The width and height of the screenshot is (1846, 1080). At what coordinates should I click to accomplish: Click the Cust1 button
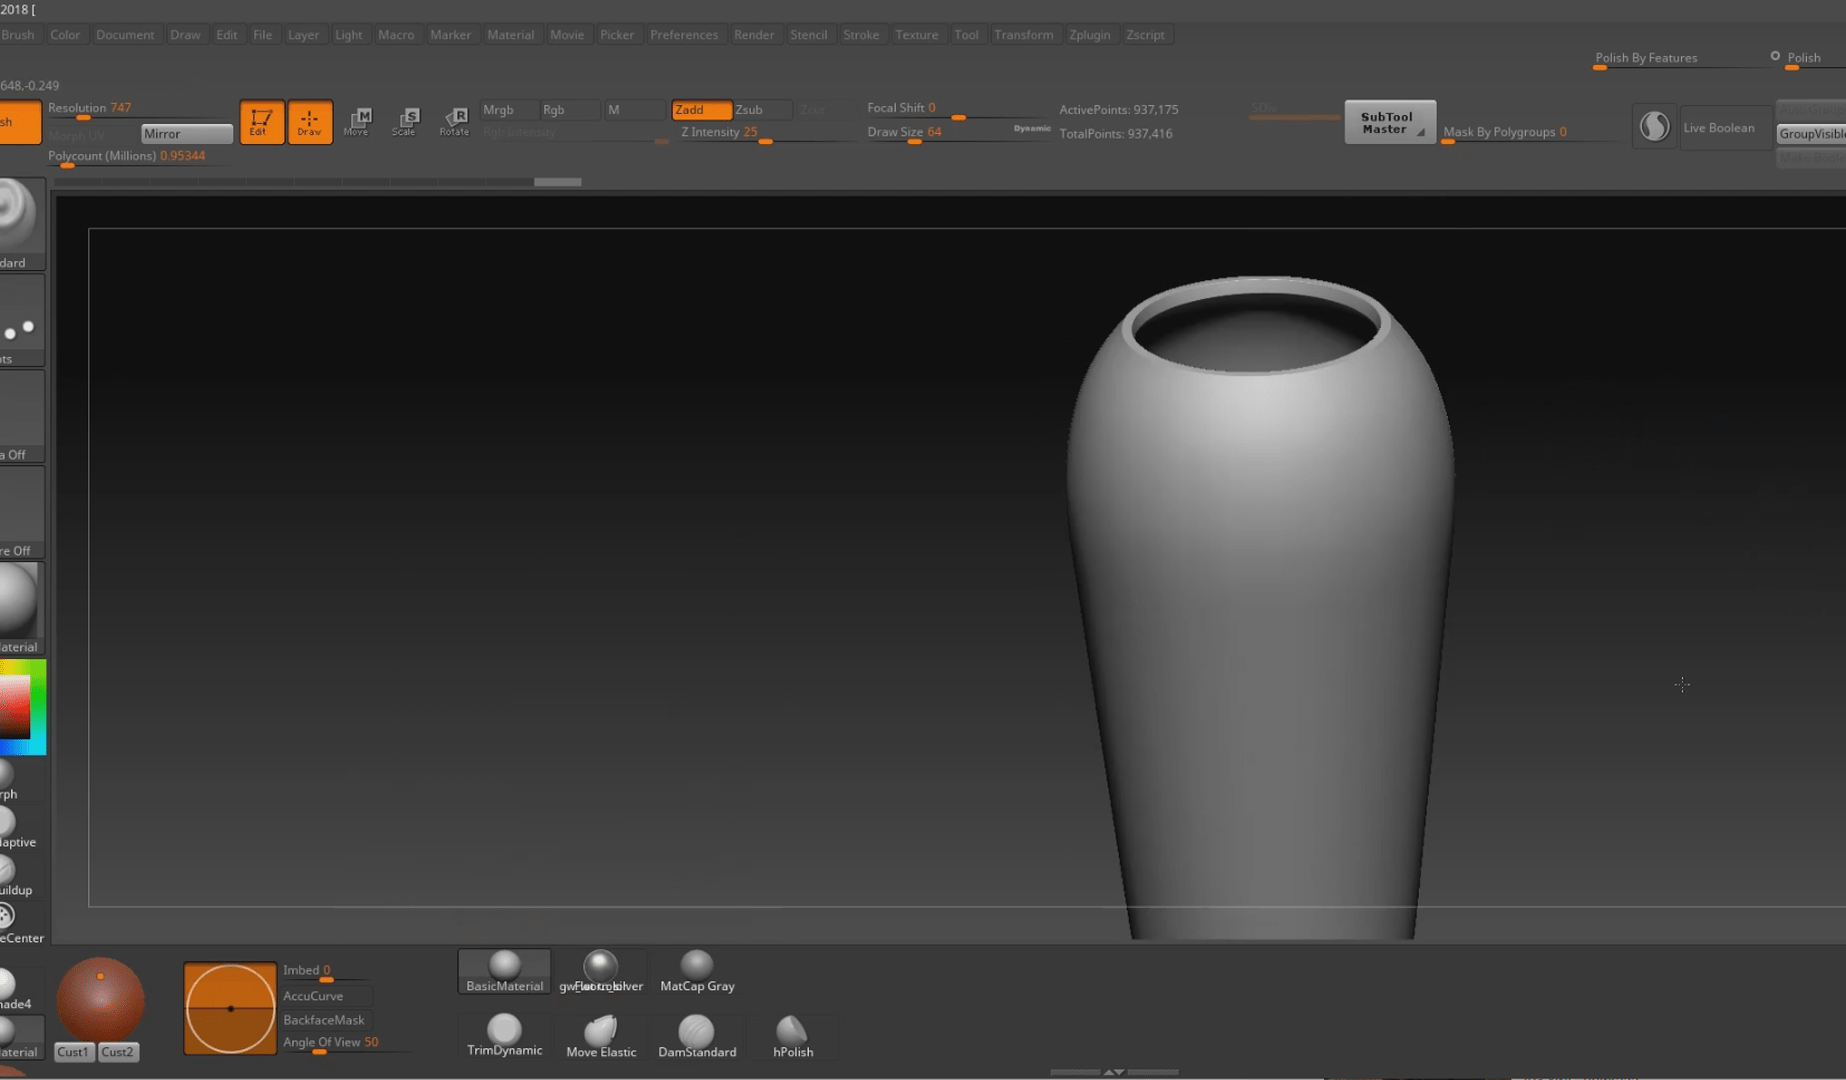tap(73, 1052)
